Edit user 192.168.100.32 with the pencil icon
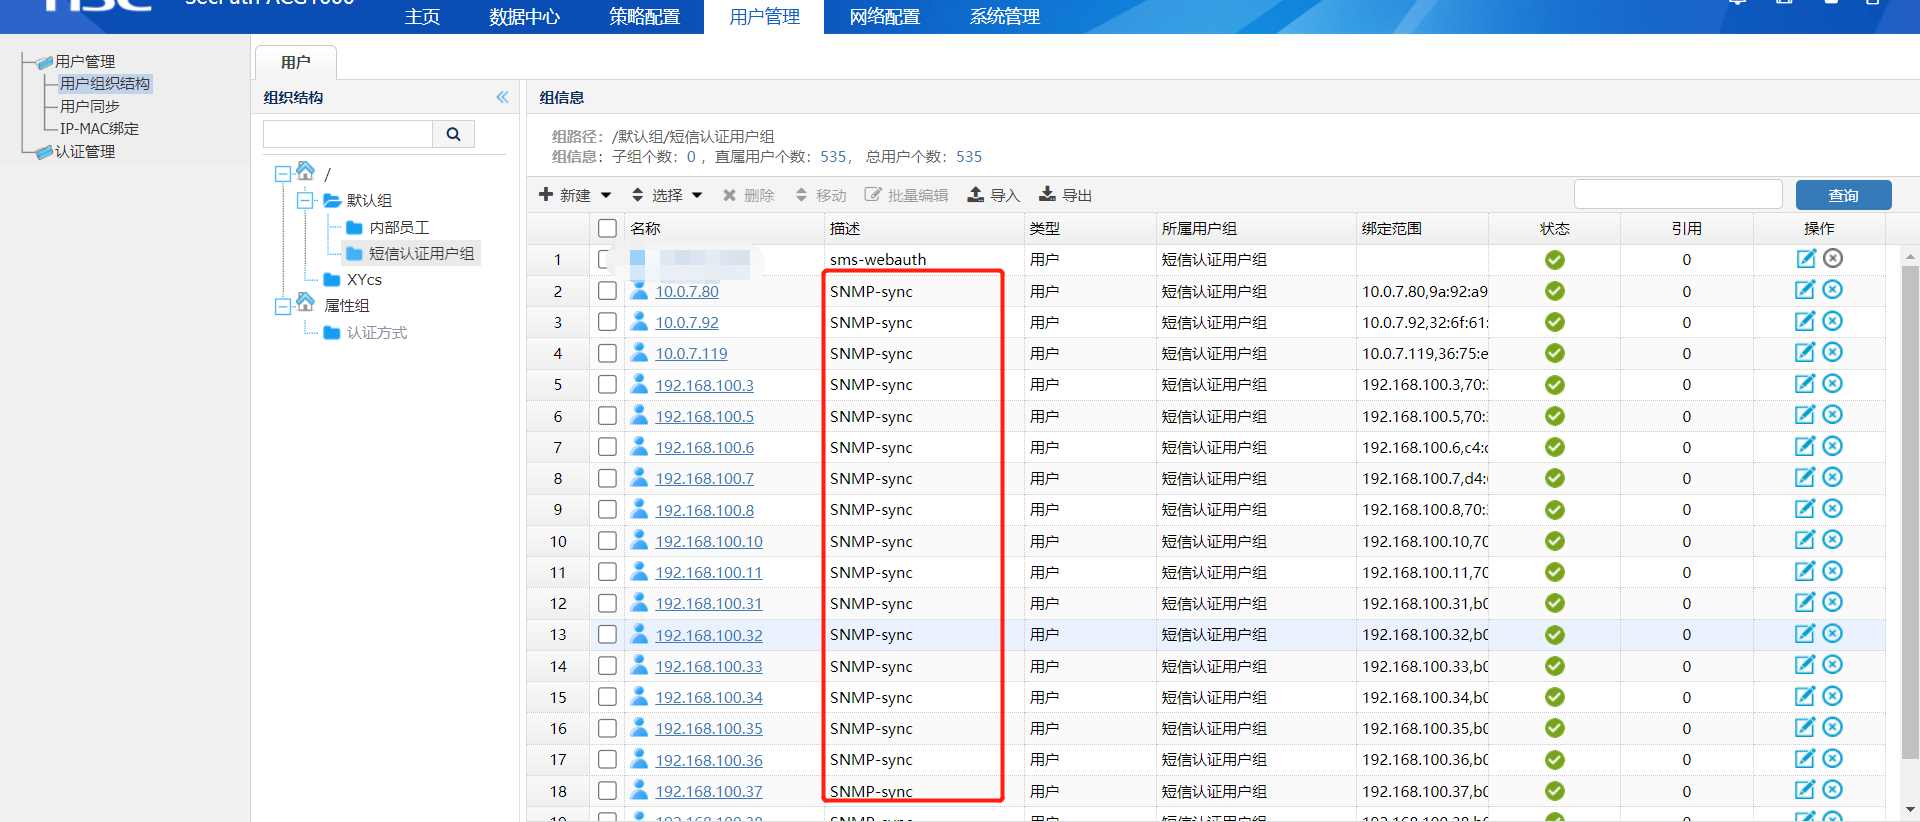The width and height of the screenshot is (1920, 822). point(1805,634)
